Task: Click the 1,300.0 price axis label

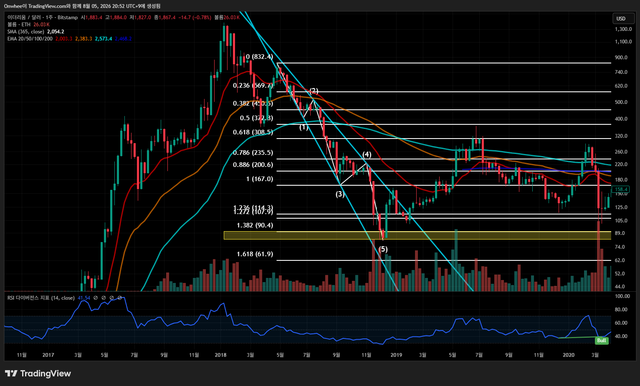Action: [623, 29]
